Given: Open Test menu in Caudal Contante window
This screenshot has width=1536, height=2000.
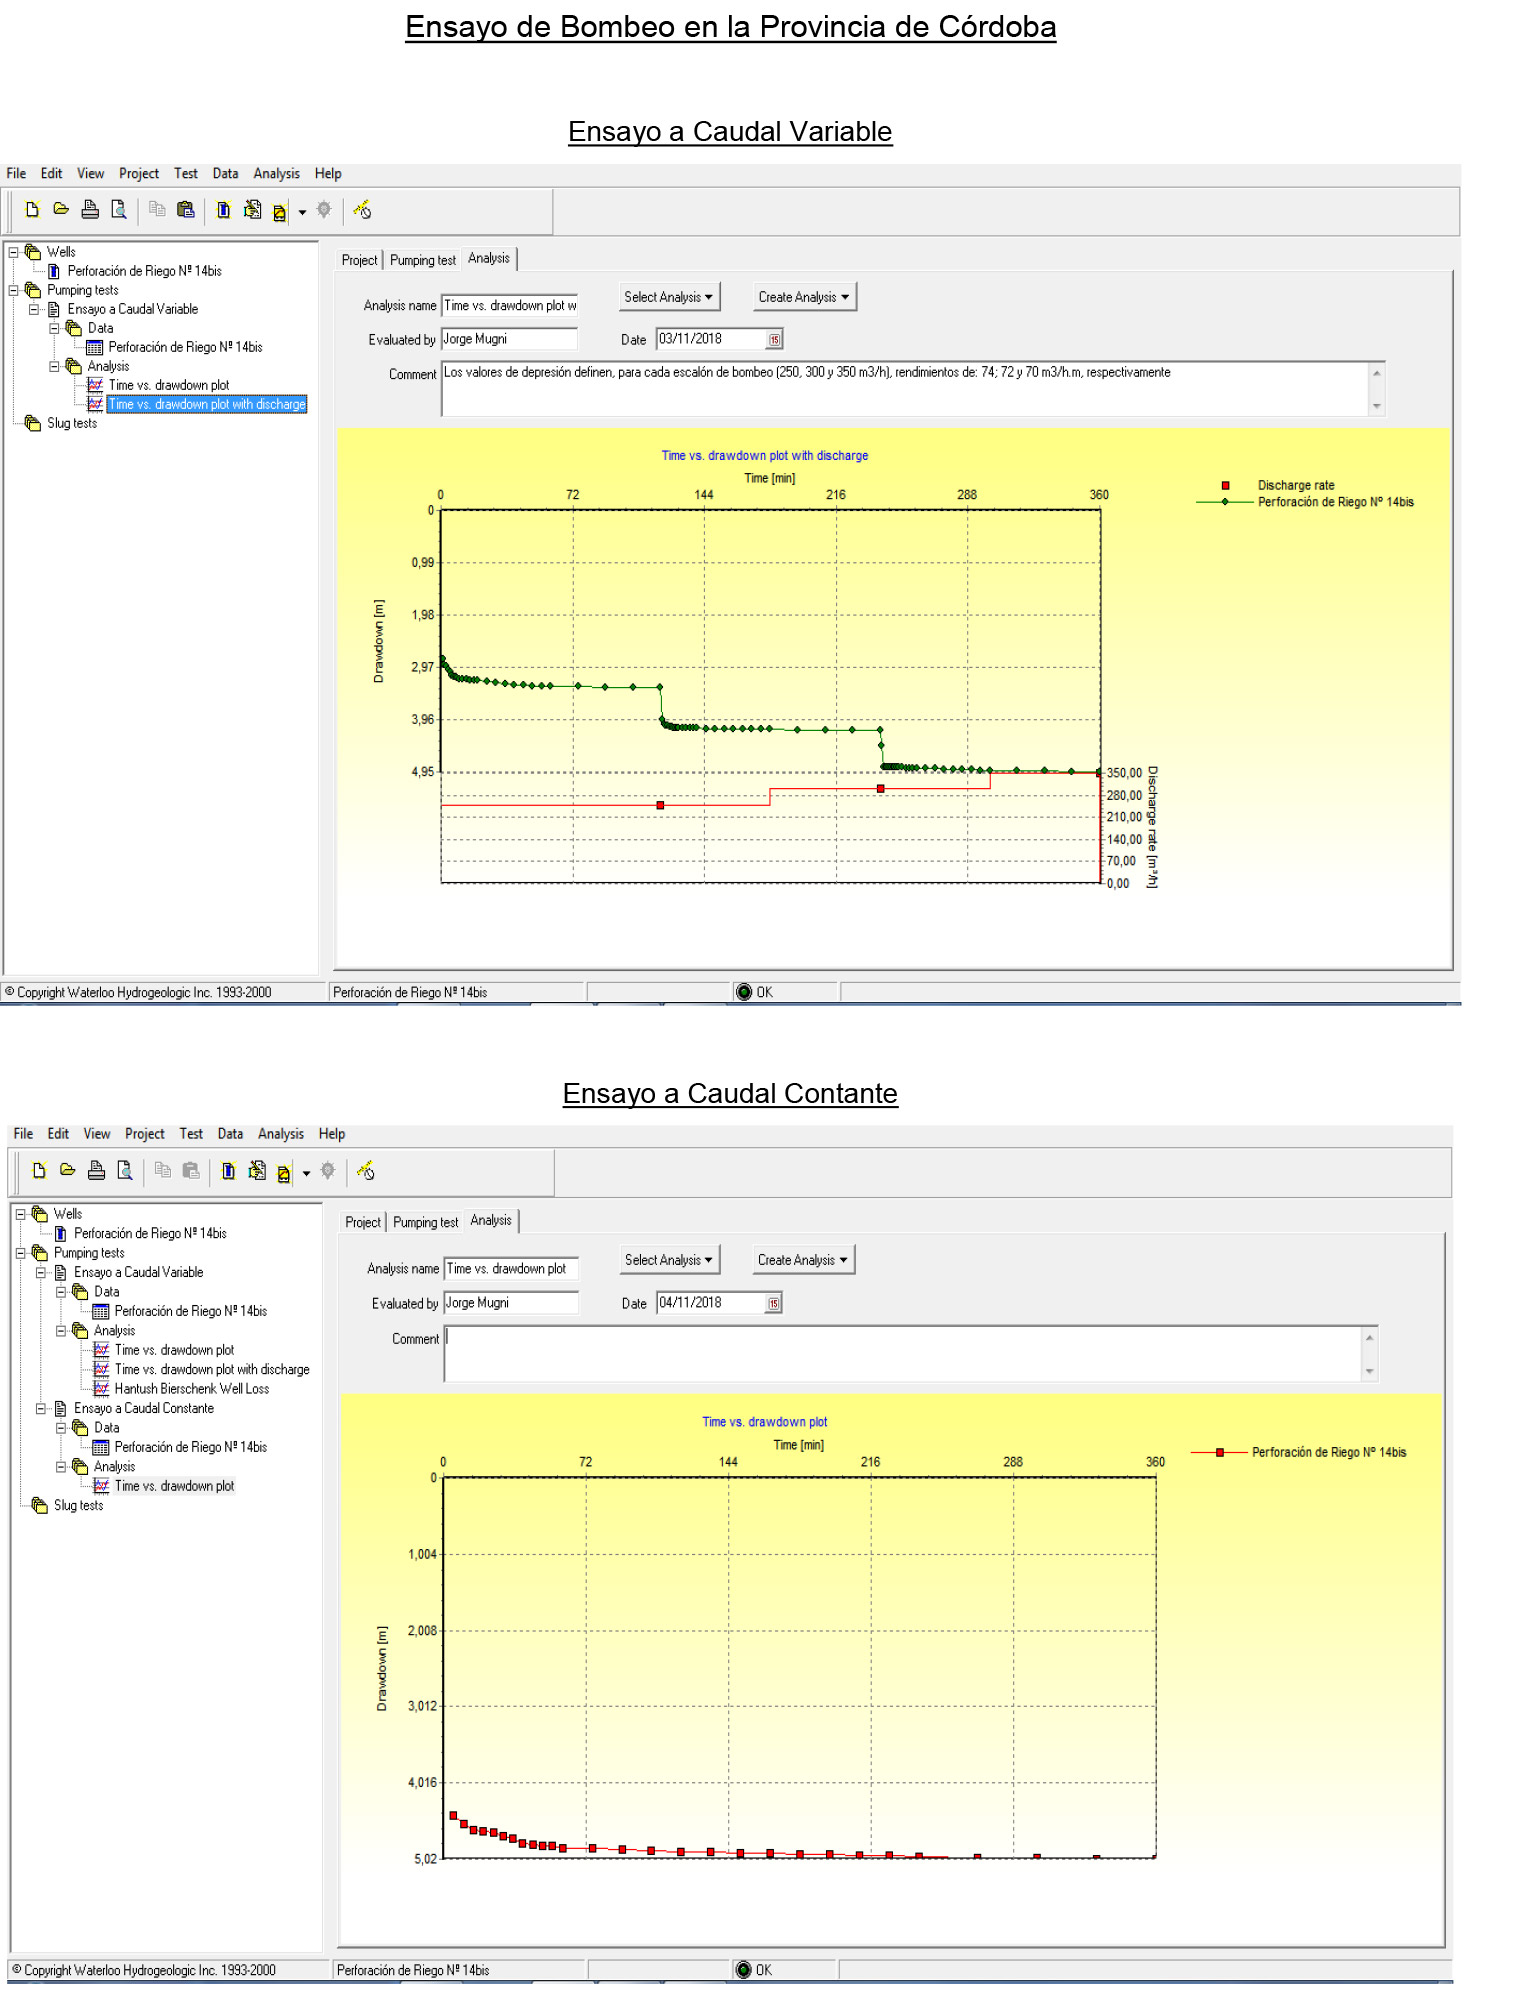Looking at the screenshot, I should point(191,1134).
